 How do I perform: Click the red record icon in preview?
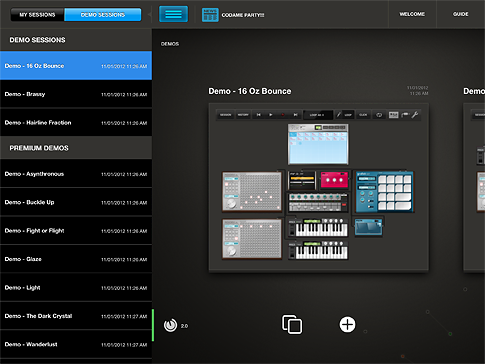(x=283, y=115)
